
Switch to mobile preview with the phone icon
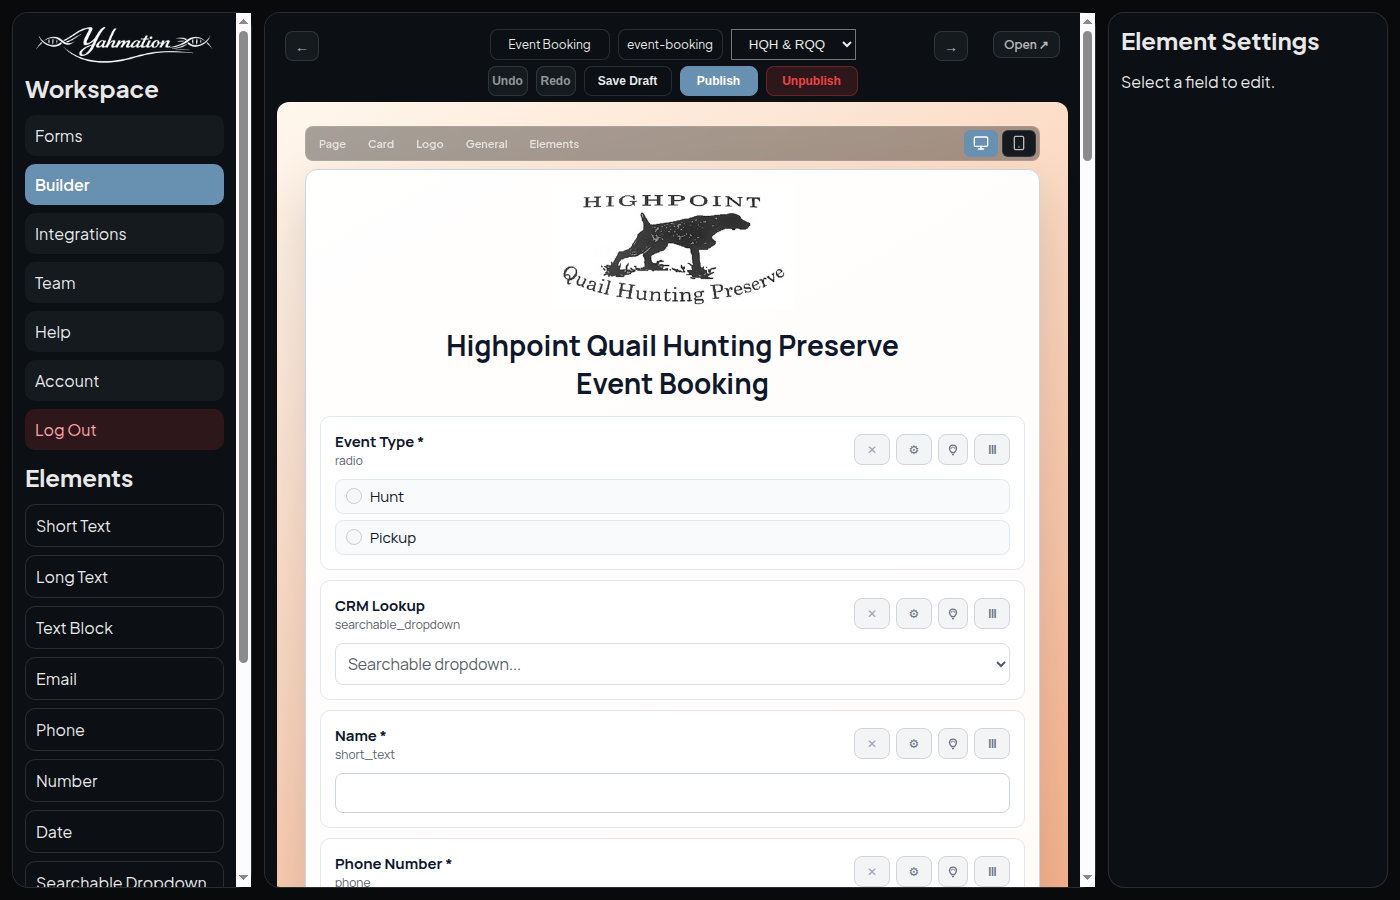(x=1019, y=143)
